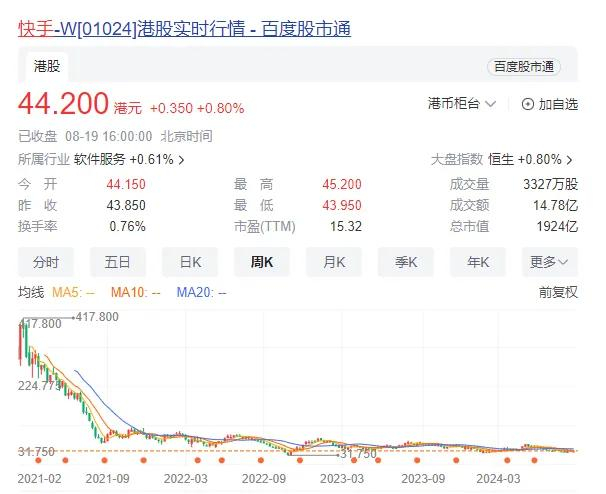Screen dimensions: 606x494
Task: Click the 成交量 value 3327万股
Action: [551, 184]
